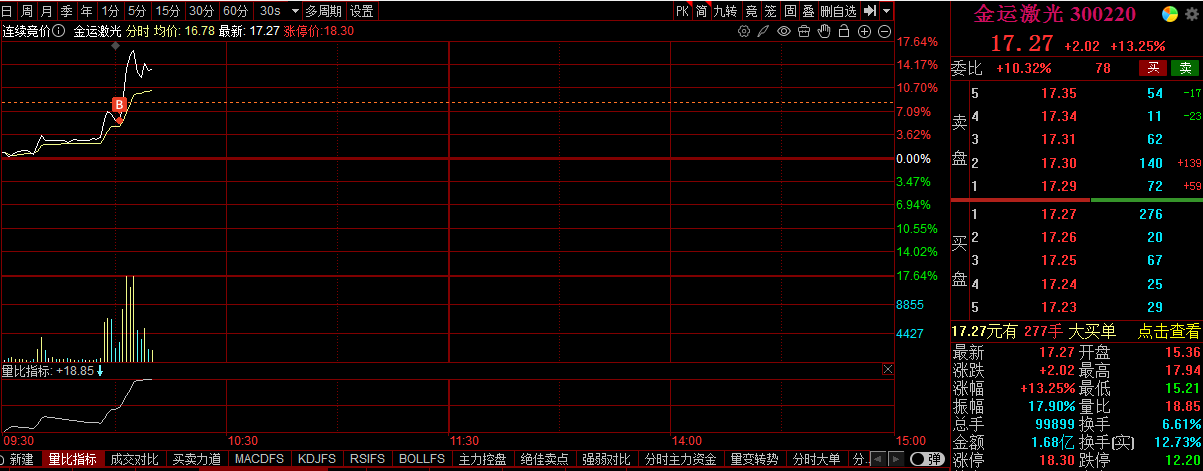Select the 量变转势 indicator tab
Image resolution: width=1203 pixels, height=471 pixels.
tap(756, 460)
